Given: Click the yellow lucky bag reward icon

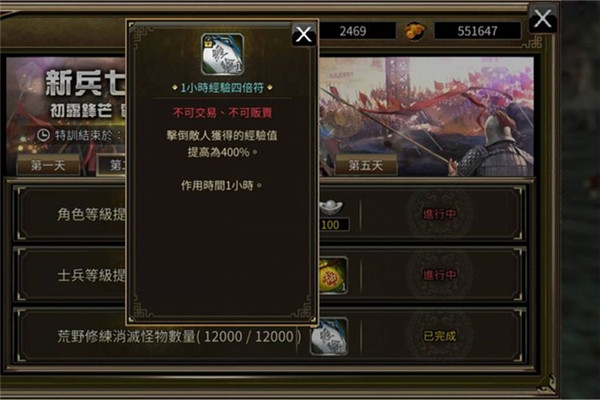Looking at the screenshot, I should click(333, 276).
